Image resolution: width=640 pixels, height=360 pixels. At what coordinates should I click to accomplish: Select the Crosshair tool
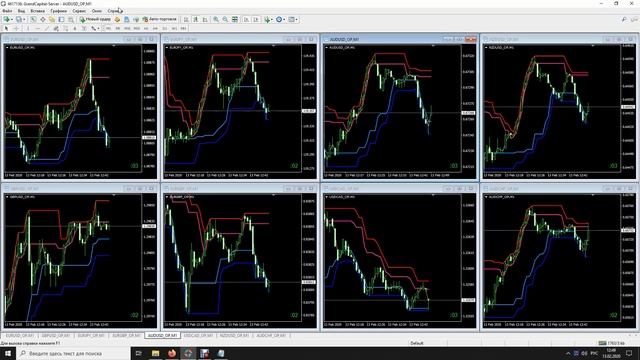(16, 28)
